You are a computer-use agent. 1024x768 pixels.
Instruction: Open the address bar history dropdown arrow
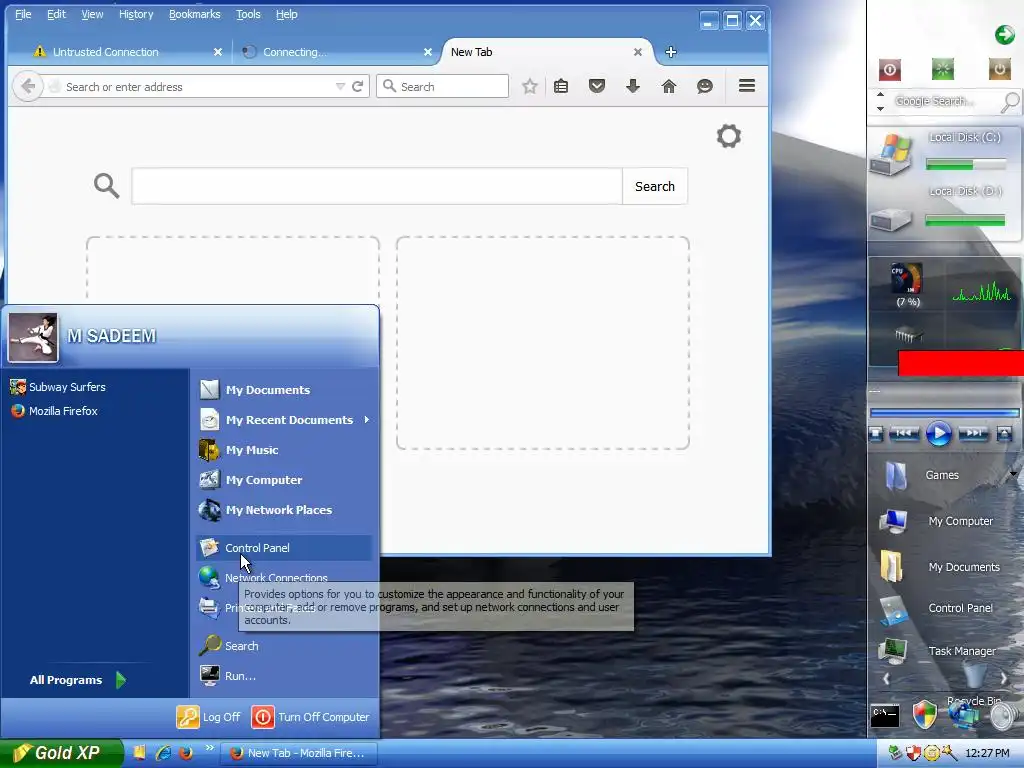coord(340,86)
